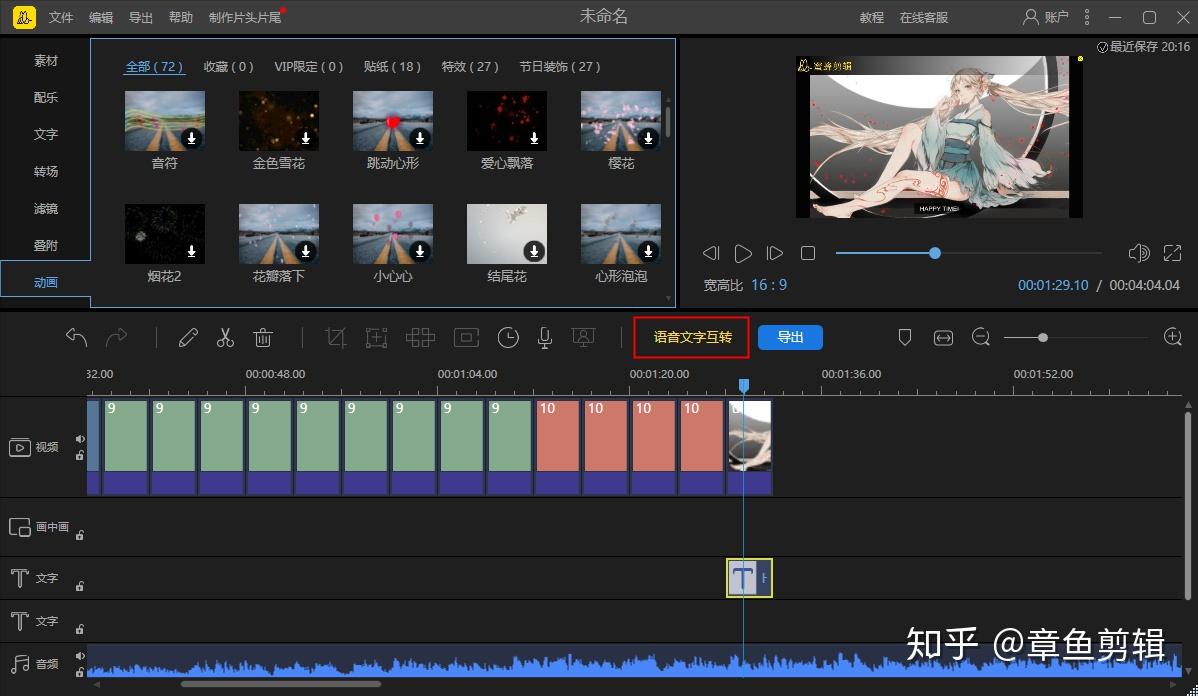Select the 节日装饰 (27) category
The width and height of the screenshot is (1198, 696).
(x=560, y=66)
